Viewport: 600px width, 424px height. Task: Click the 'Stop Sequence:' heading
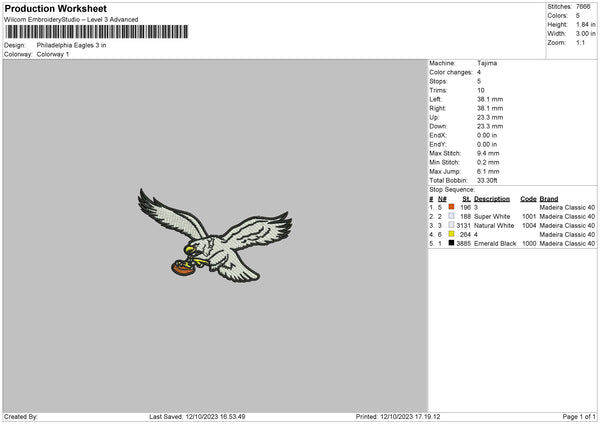[x=452, y=189]
